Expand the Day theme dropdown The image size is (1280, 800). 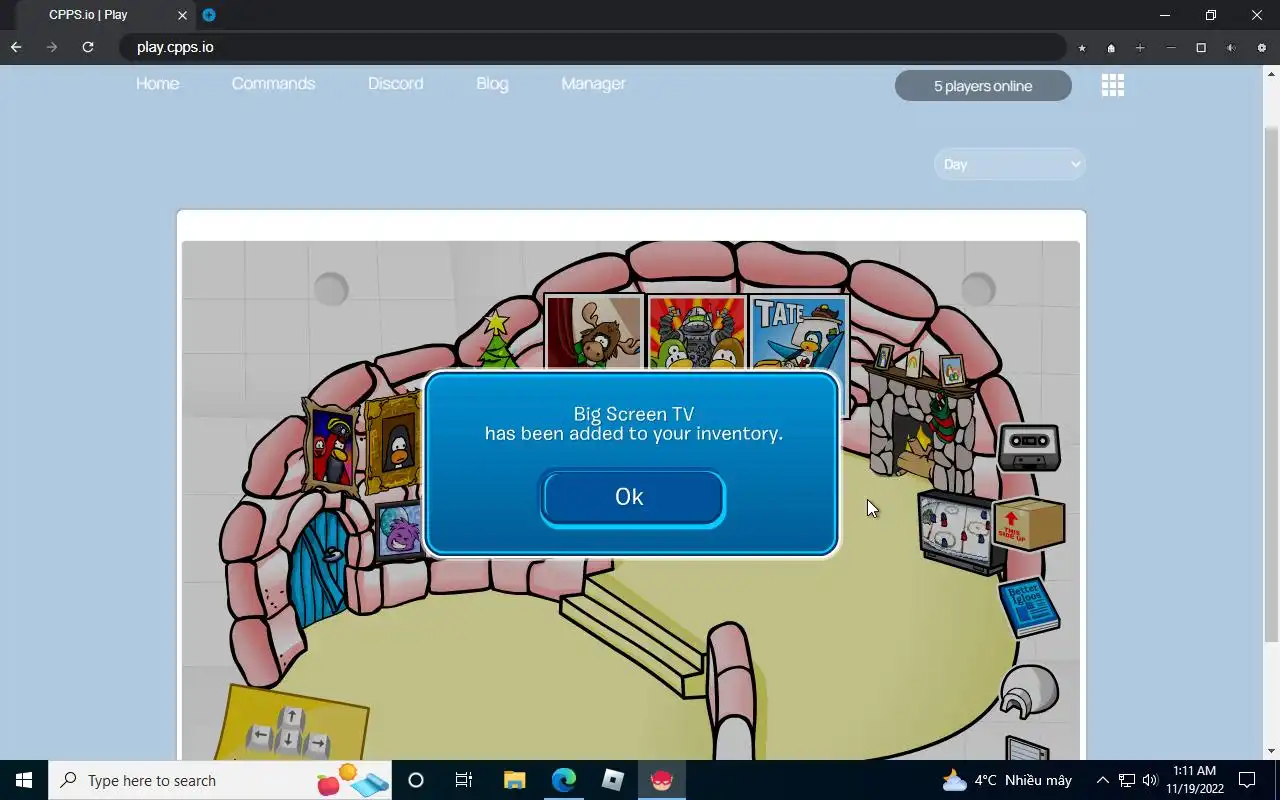(1010, 164)
